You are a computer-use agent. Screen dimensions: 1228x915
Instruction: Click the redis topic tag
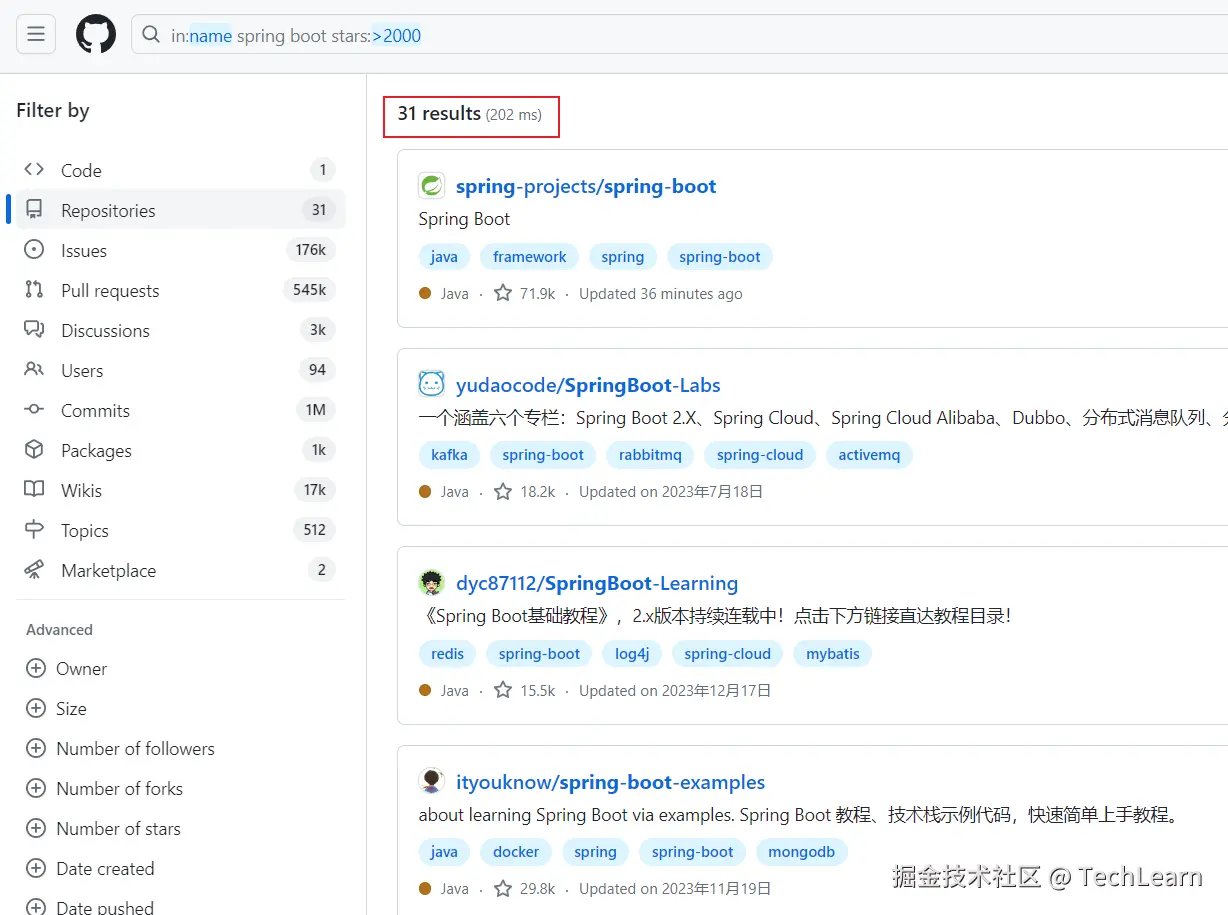coord(447,654)
